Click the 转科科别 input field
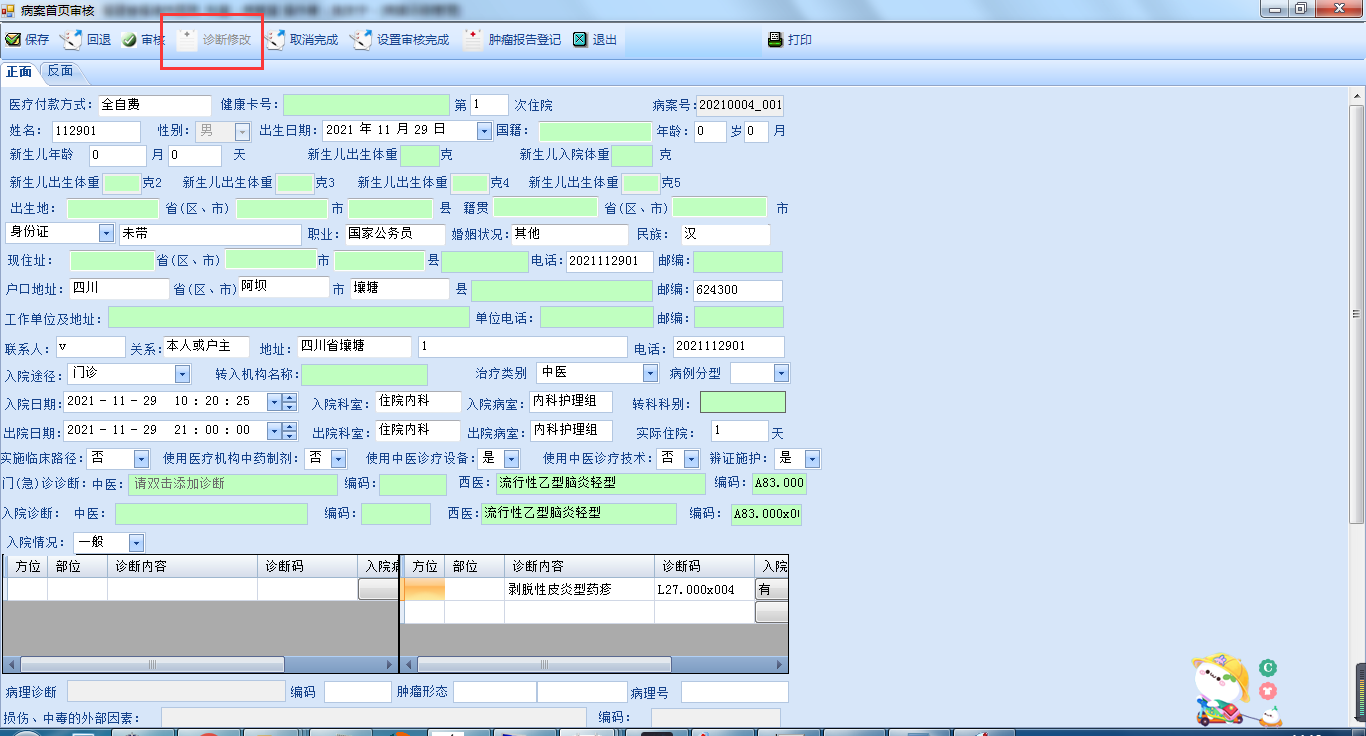Viewport: 1366px width, 736px height. coord(743,402)
